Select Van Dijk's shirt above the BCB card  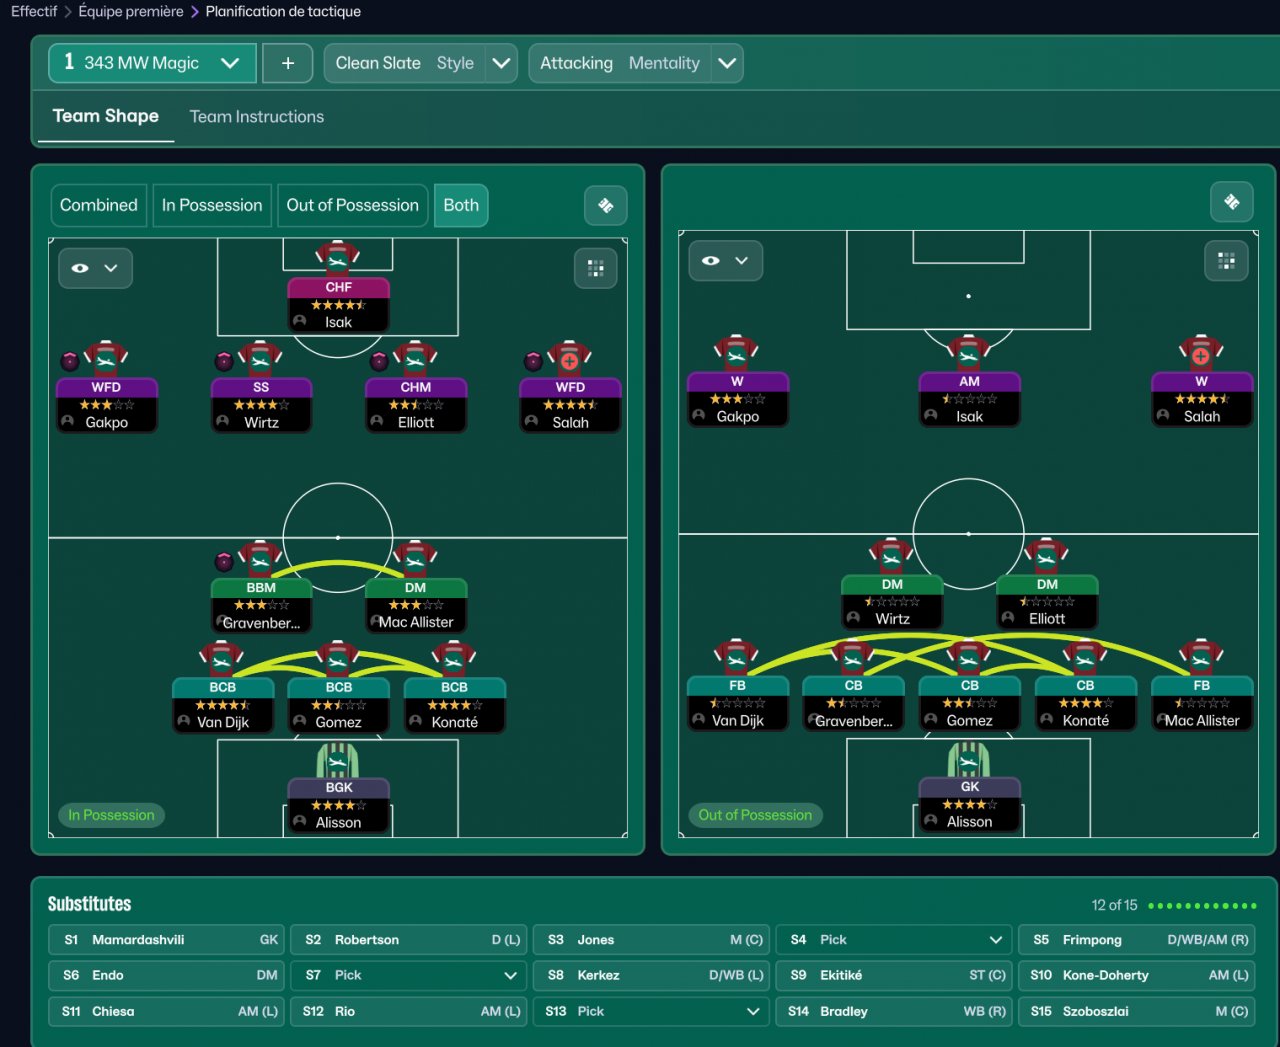click(x=222, y=659)
